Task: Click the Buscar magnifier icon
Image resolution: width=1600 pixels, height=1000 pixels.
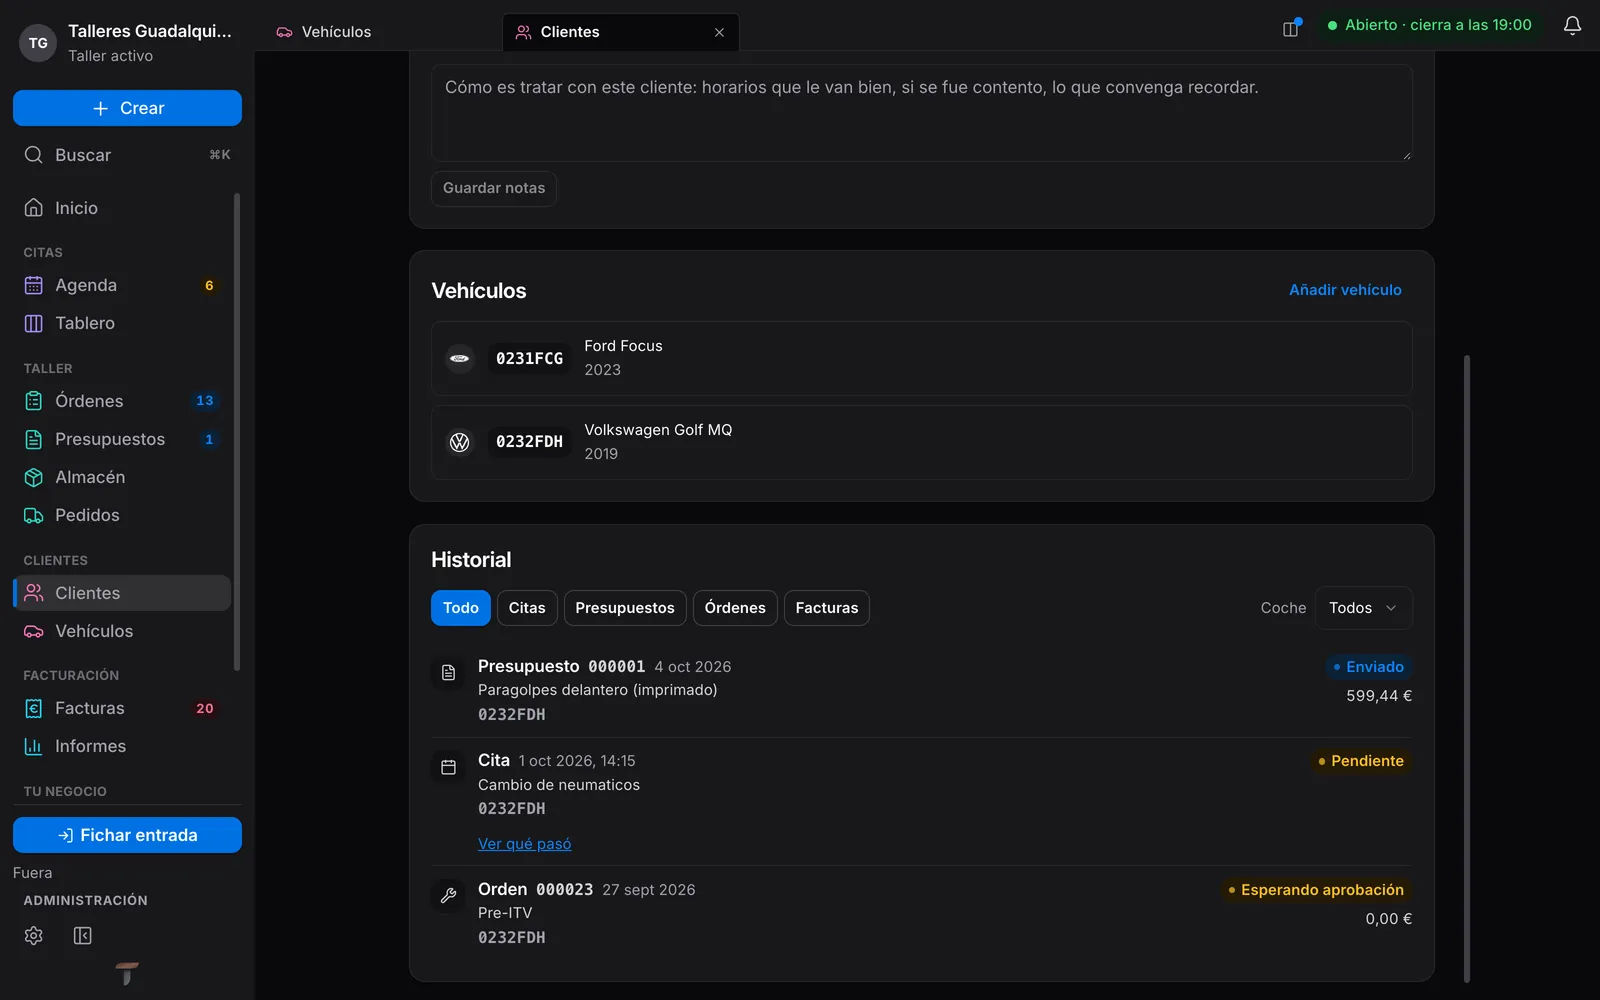Action: tap(33, 155)
